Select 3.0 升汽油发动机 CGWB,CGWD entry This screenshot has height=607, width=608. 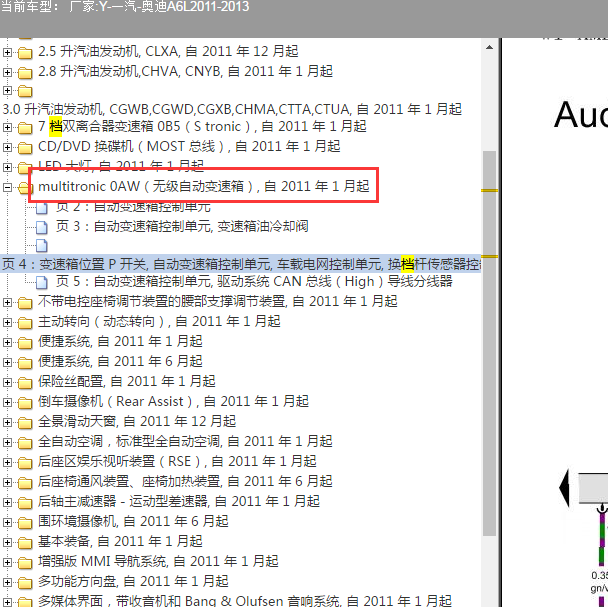(x=232, y=109)
